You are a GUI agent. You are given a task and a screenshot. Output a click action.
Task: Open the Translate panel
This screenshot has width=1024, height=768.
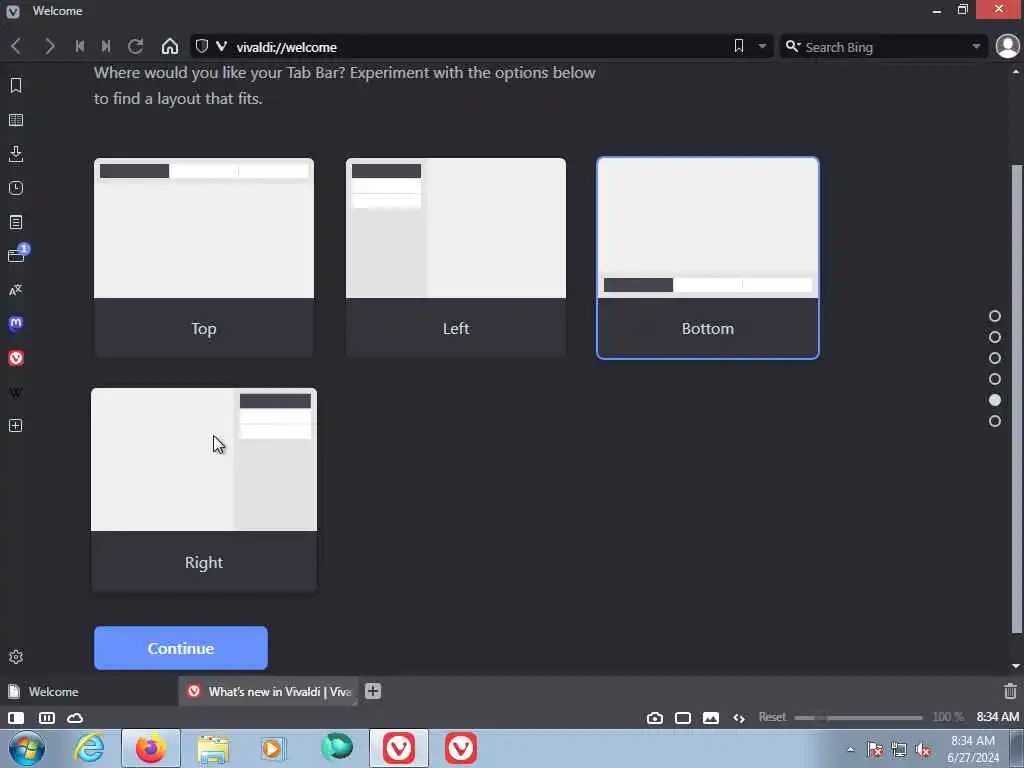pos(16,290)
